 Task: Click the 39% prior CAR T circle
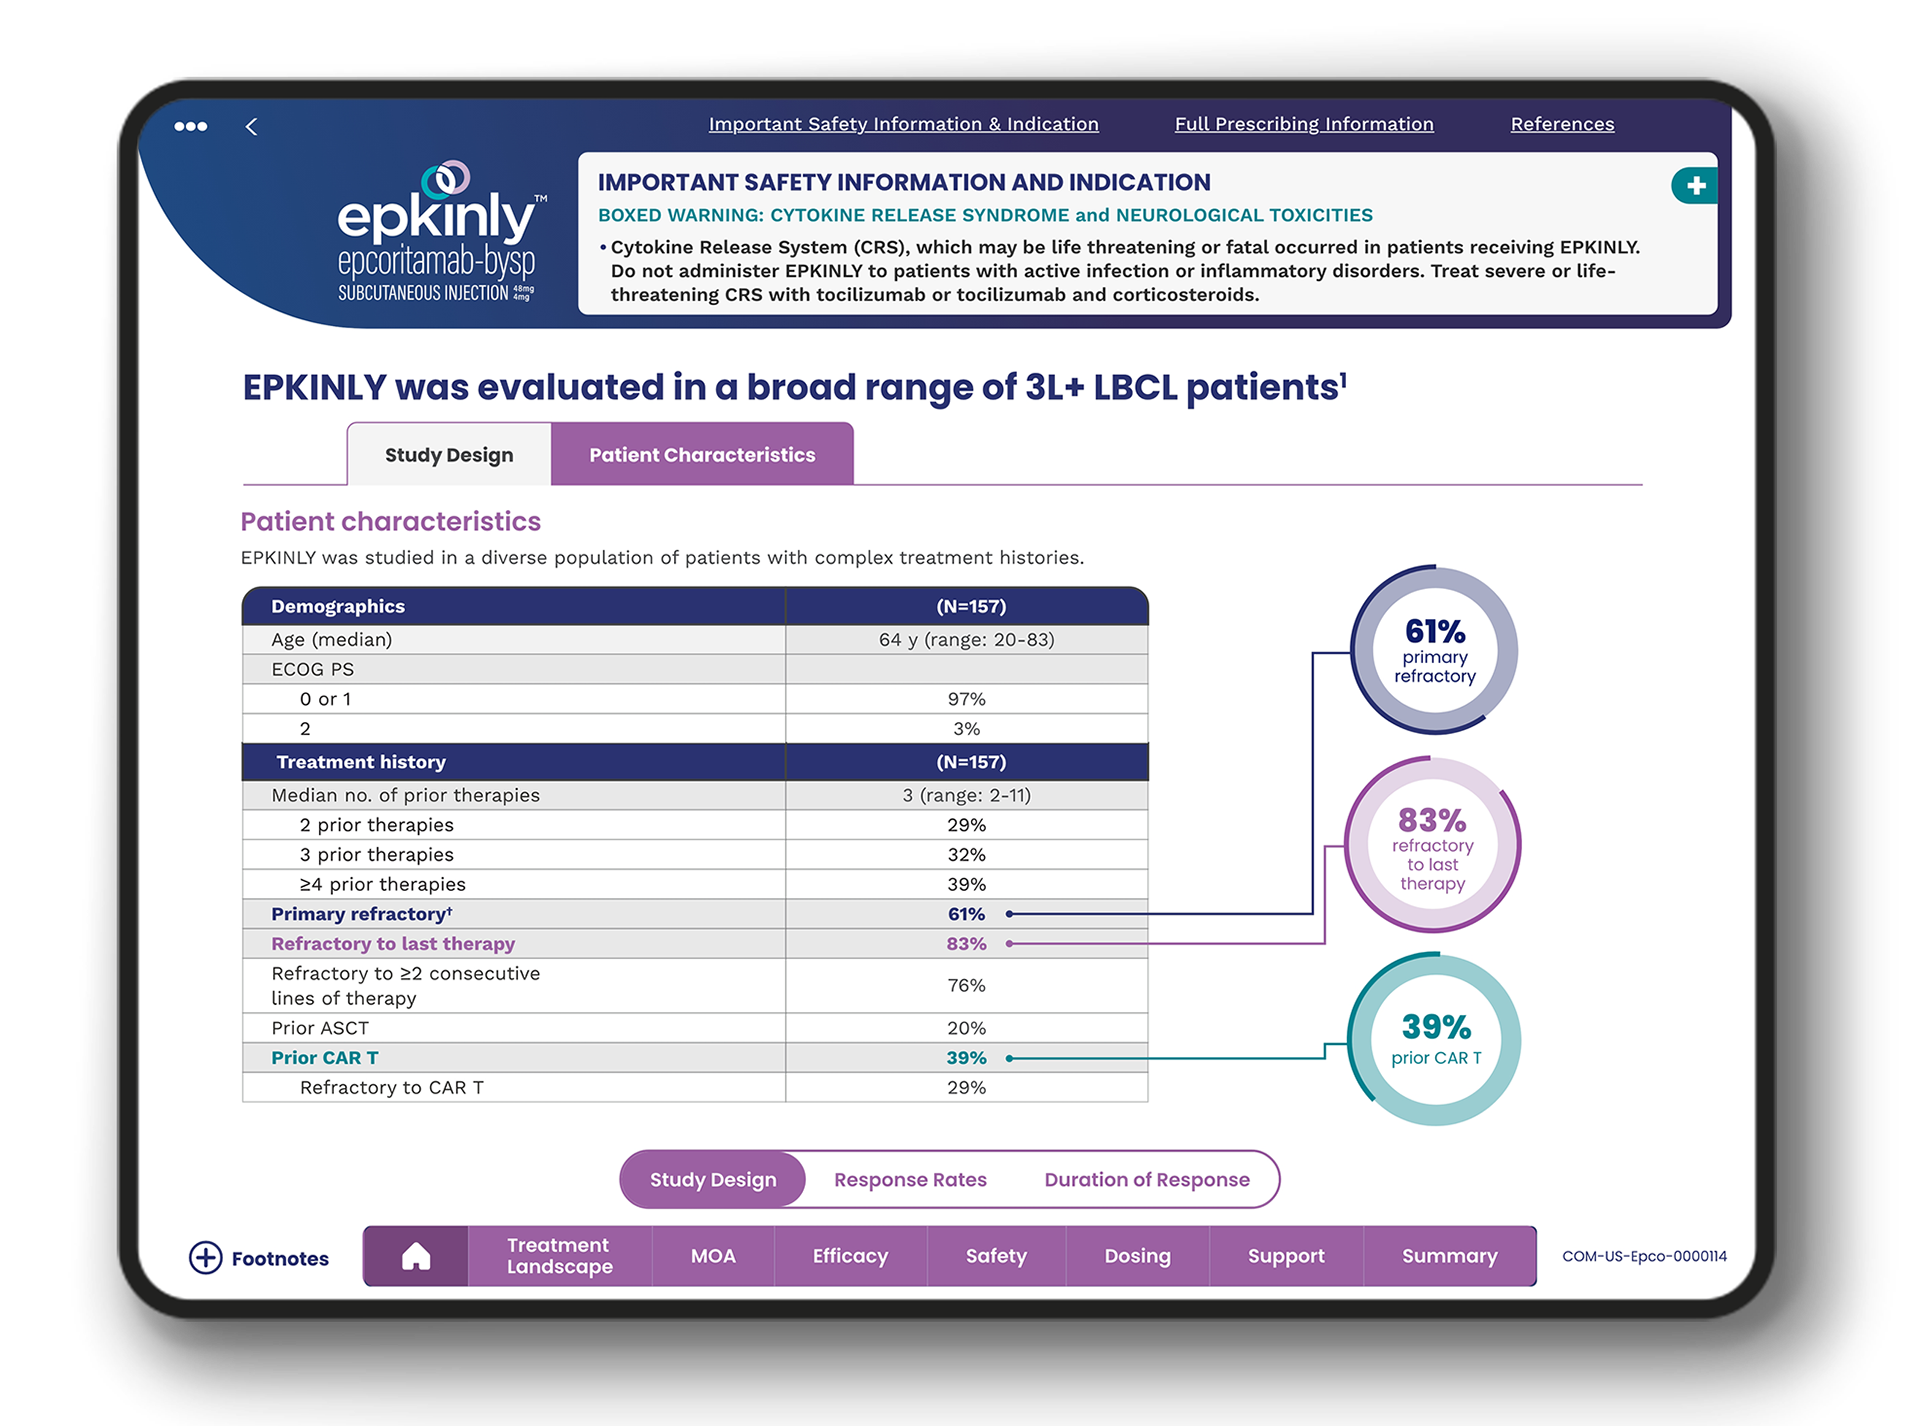(x=1435, y=1040)
